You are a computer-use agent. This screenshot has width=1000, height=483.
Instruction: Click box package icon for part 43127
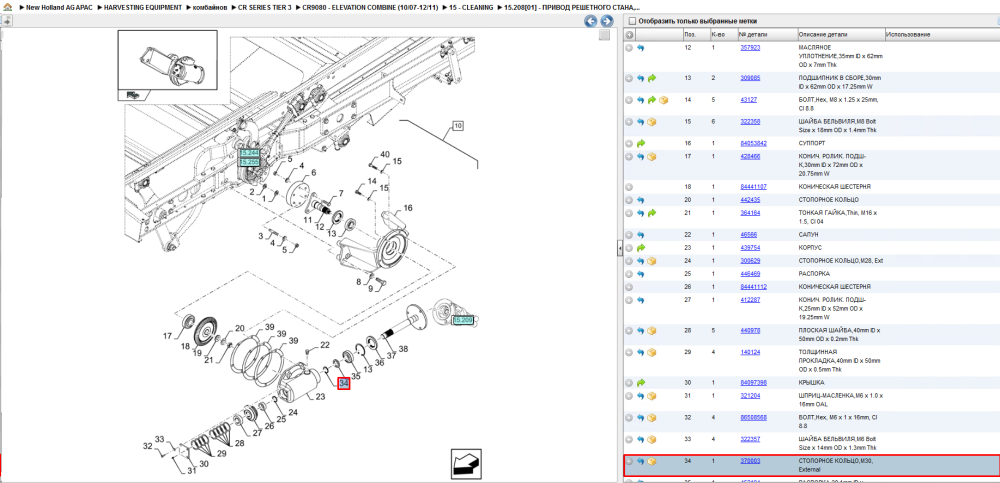tap(663, 100)
